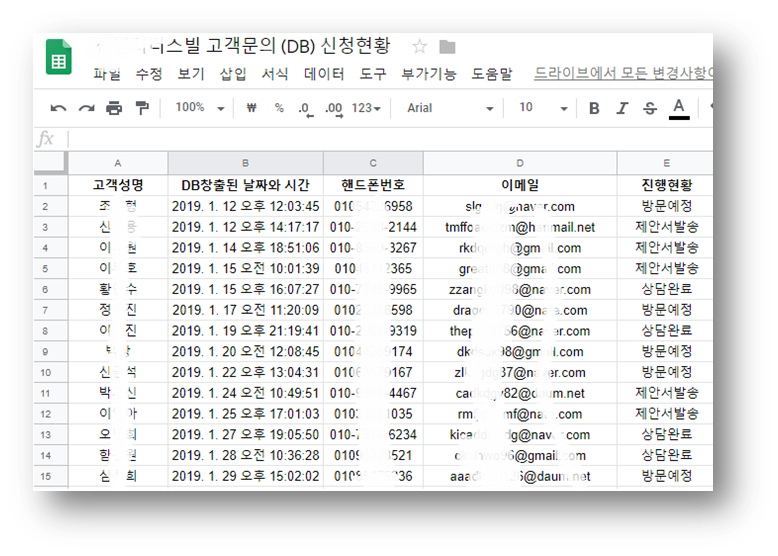The image size is (778, 556).
Task: Move the document with the folder icon
Action: click(x=447, y=47)
